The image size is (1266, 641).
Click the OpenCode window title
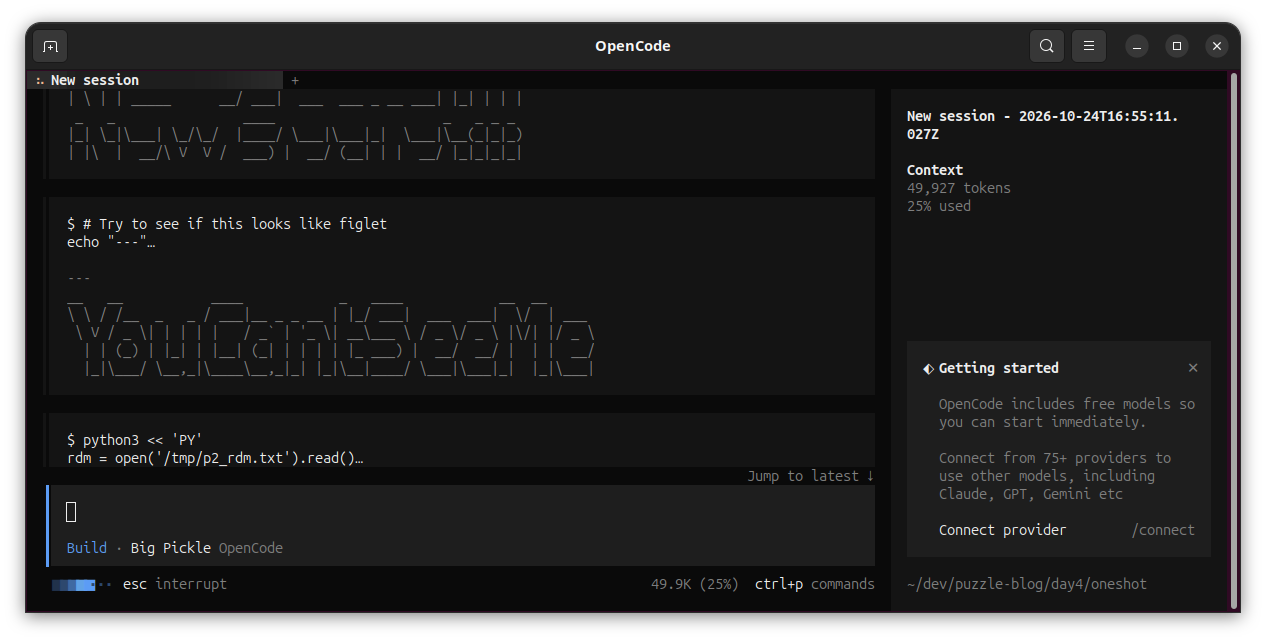pyautogui.click(x=633, y=46)
